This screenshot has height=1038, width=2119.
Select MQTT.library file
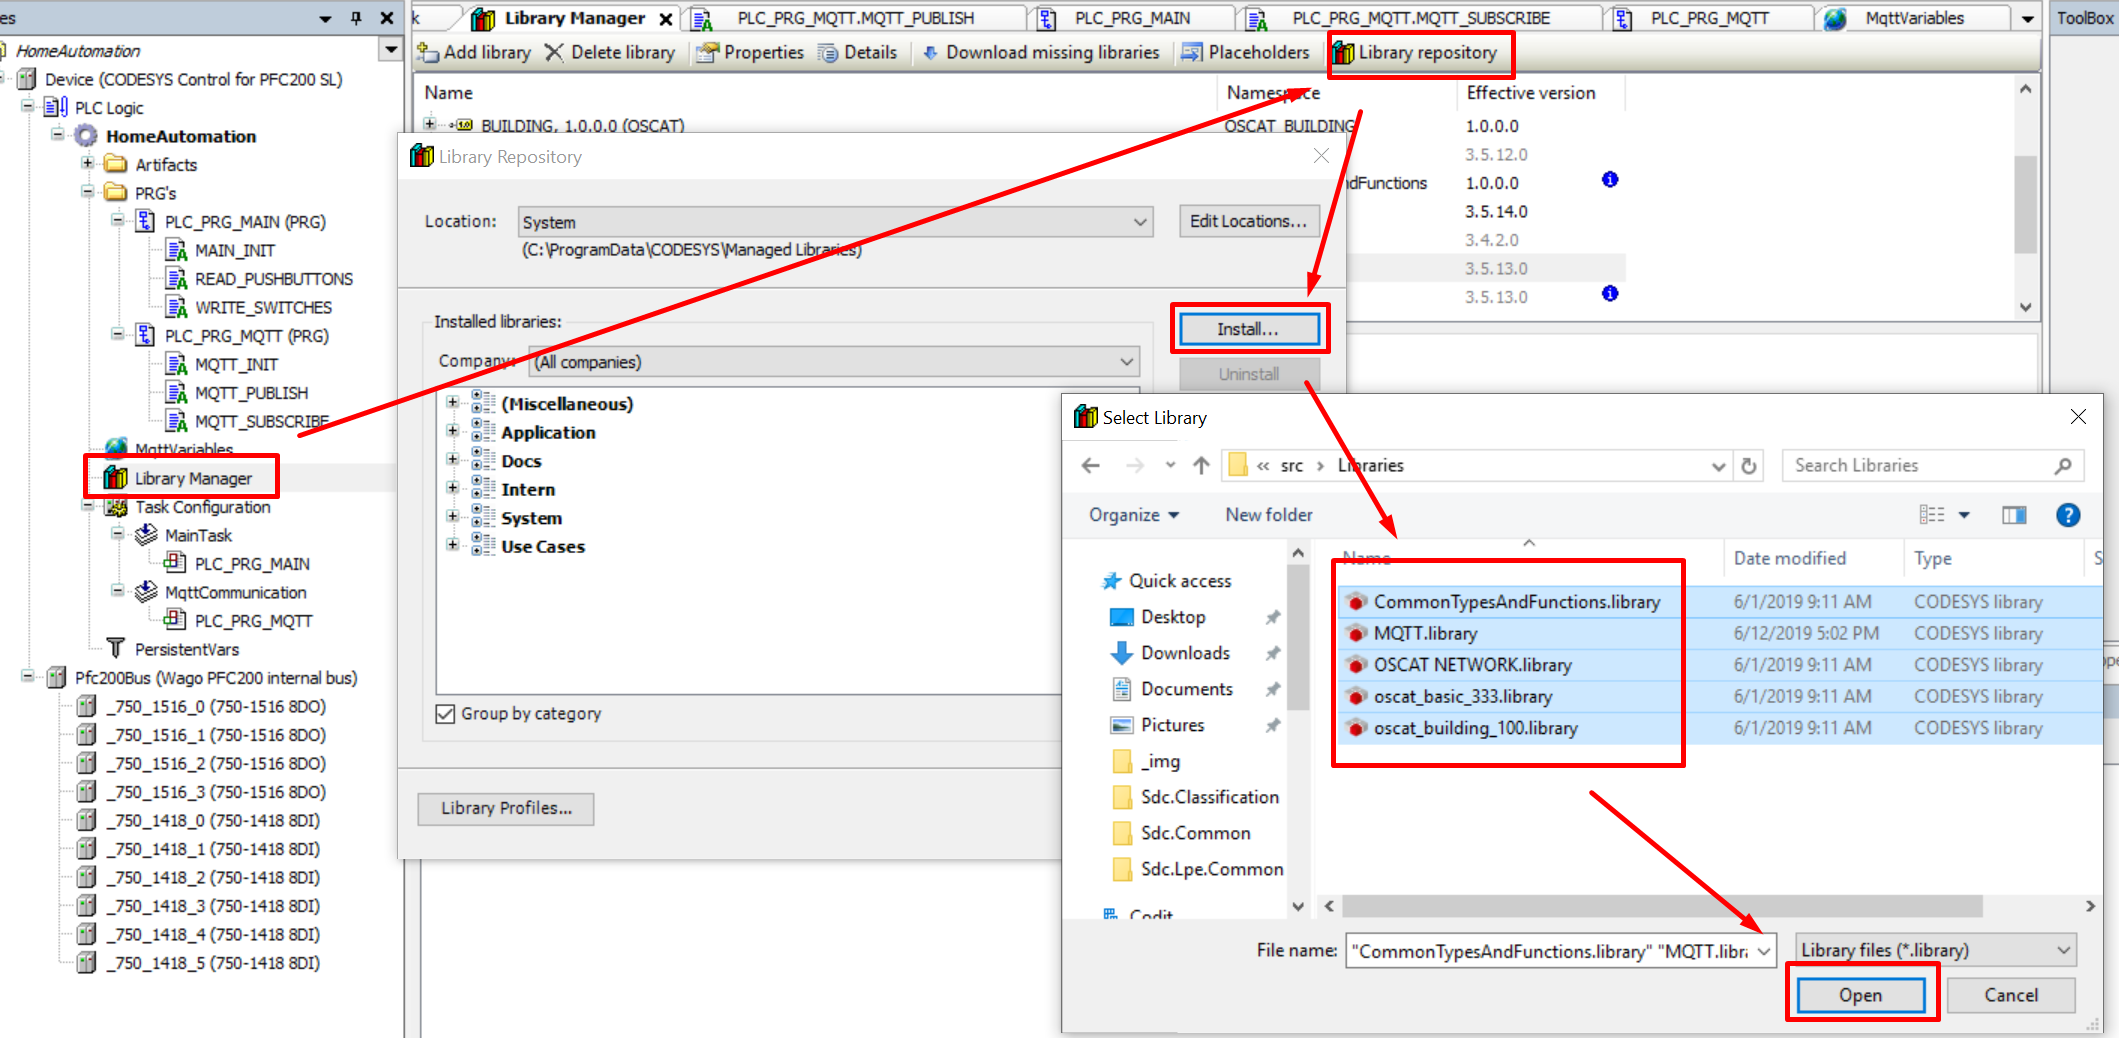point(1425,633)
